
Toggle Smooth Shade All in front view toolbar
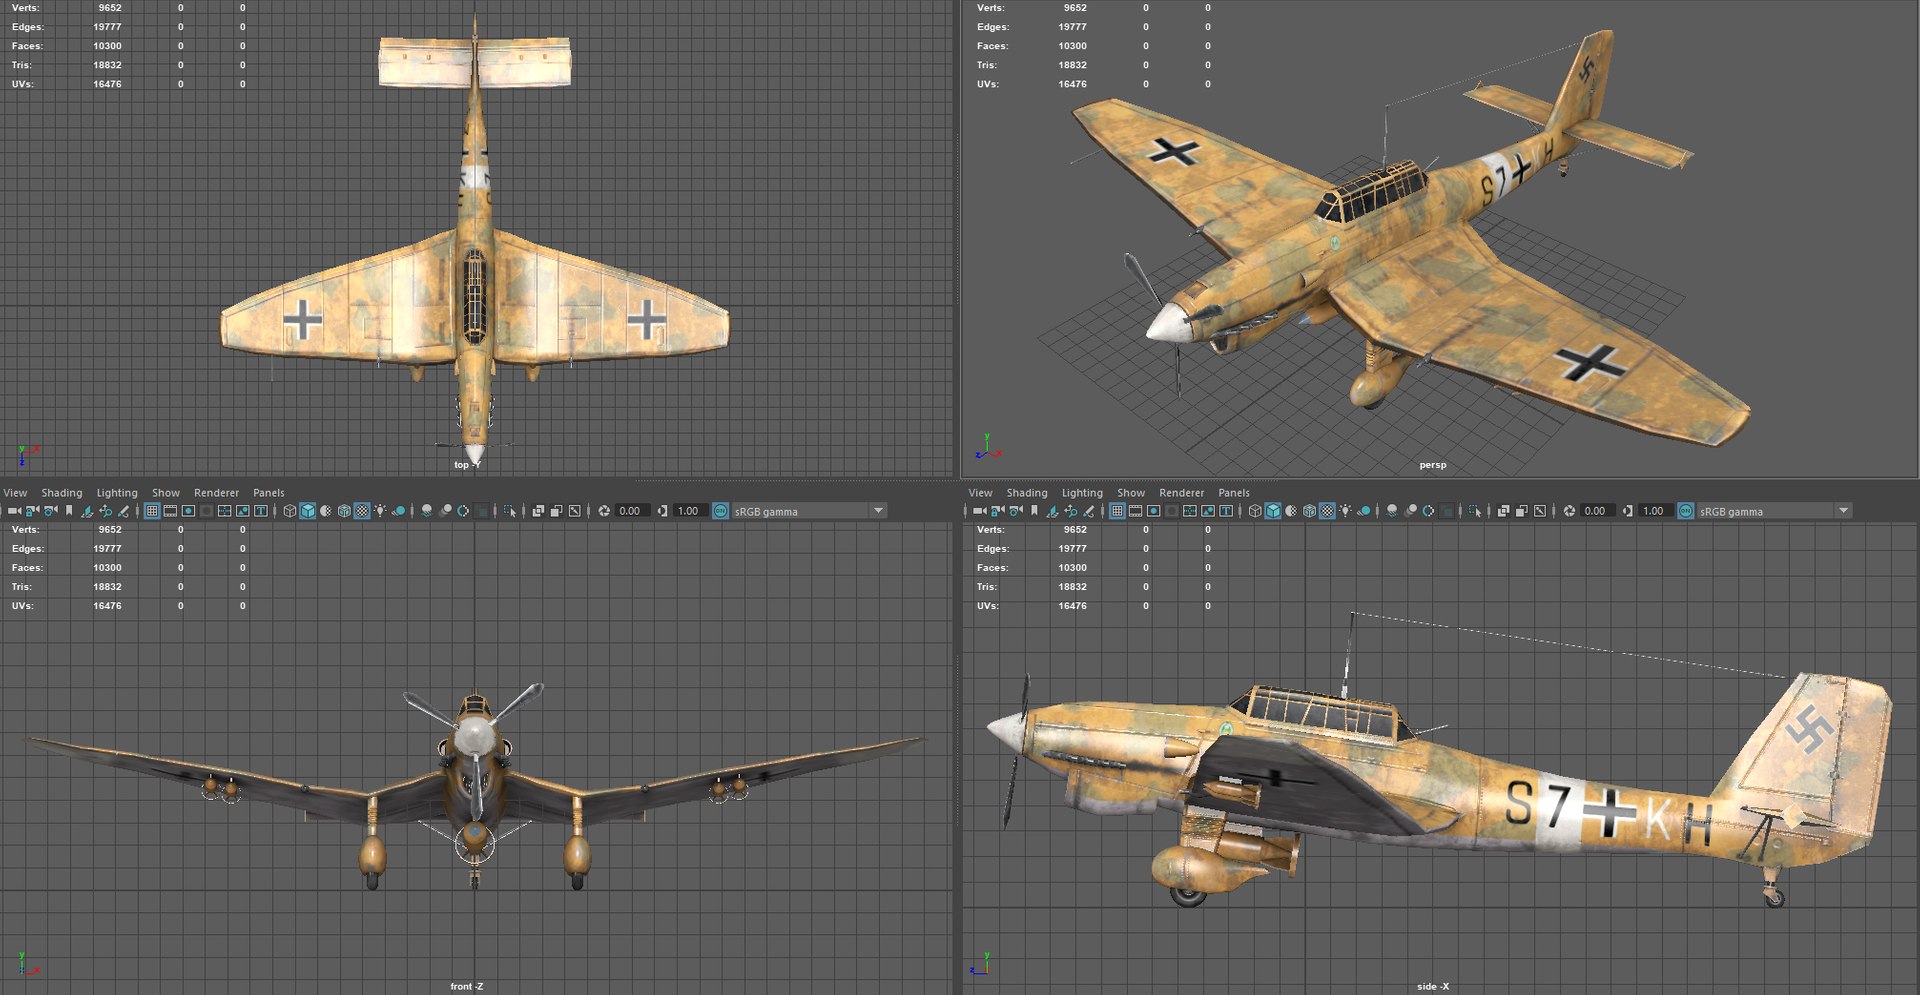pos(307,511)
